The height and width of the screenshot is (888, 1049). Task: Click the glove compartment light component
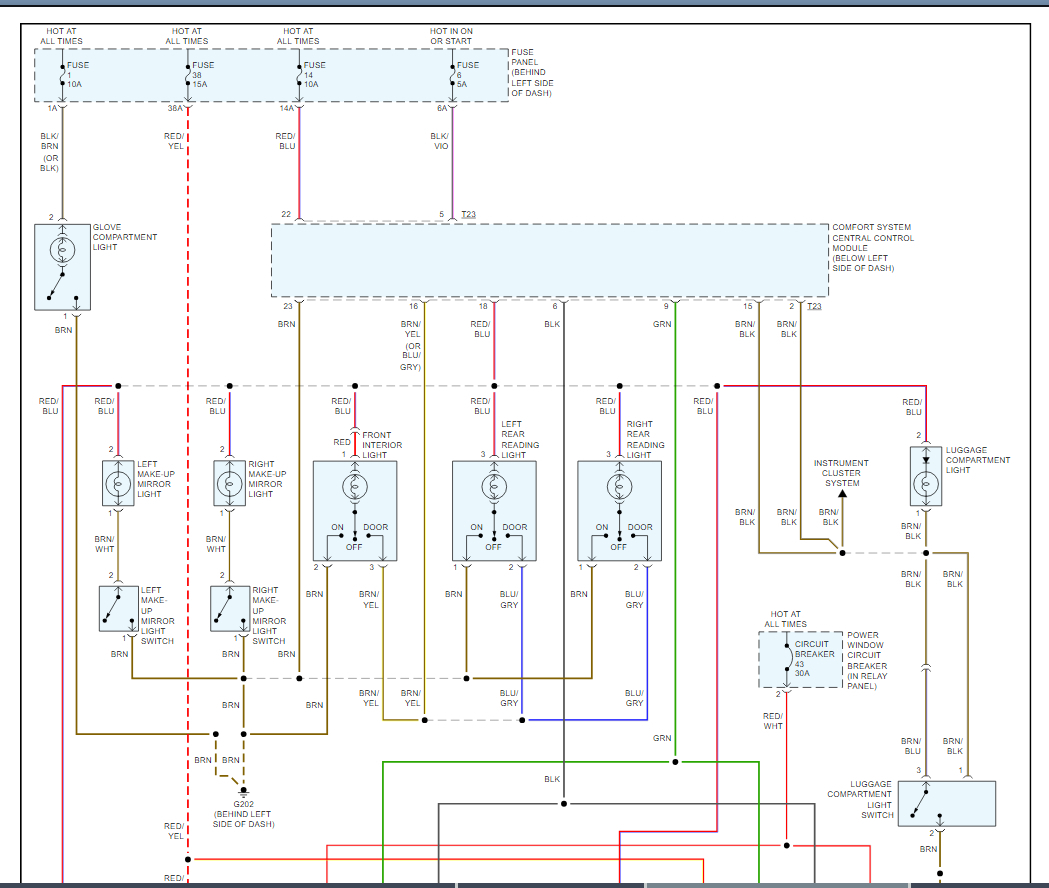tap(64, 267)
